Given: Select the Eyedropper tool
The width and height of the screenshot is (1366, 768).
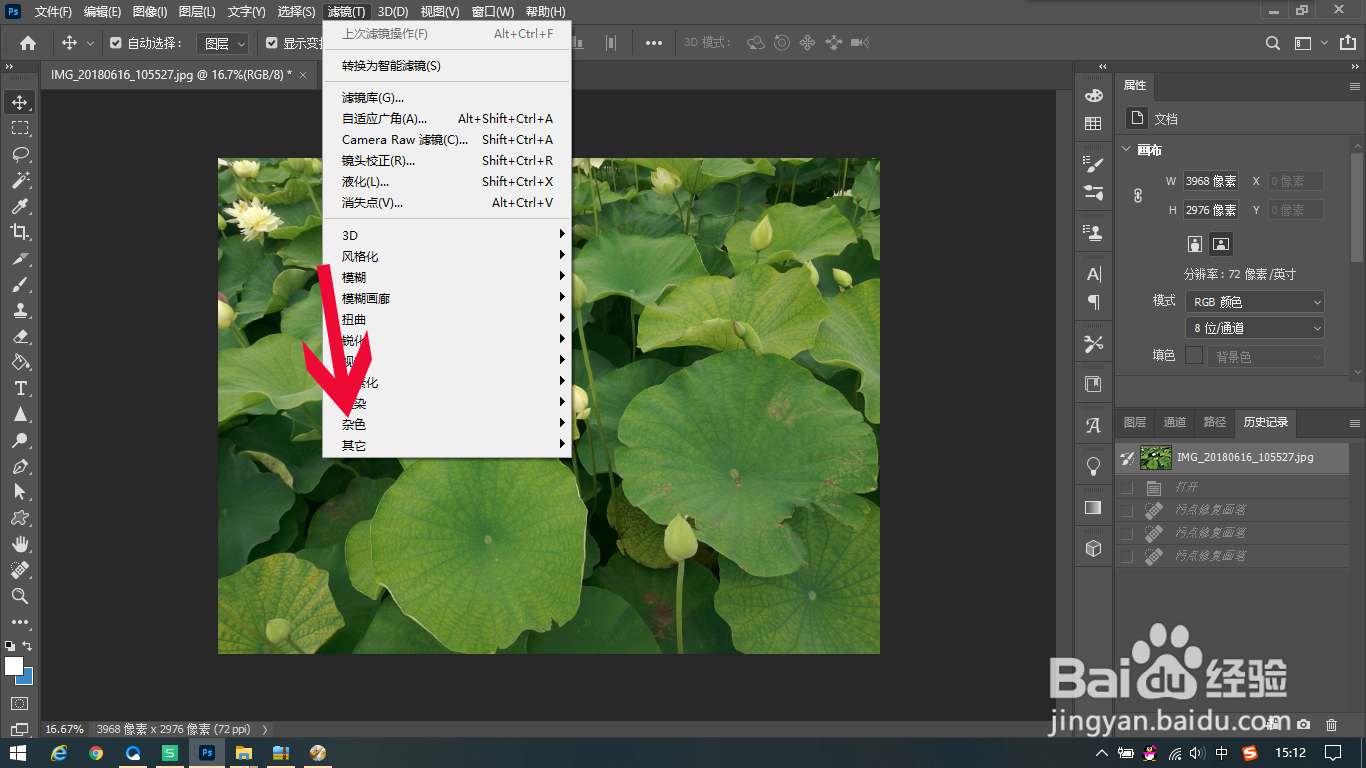Looking at the screenshot, I should coord(19,206).
